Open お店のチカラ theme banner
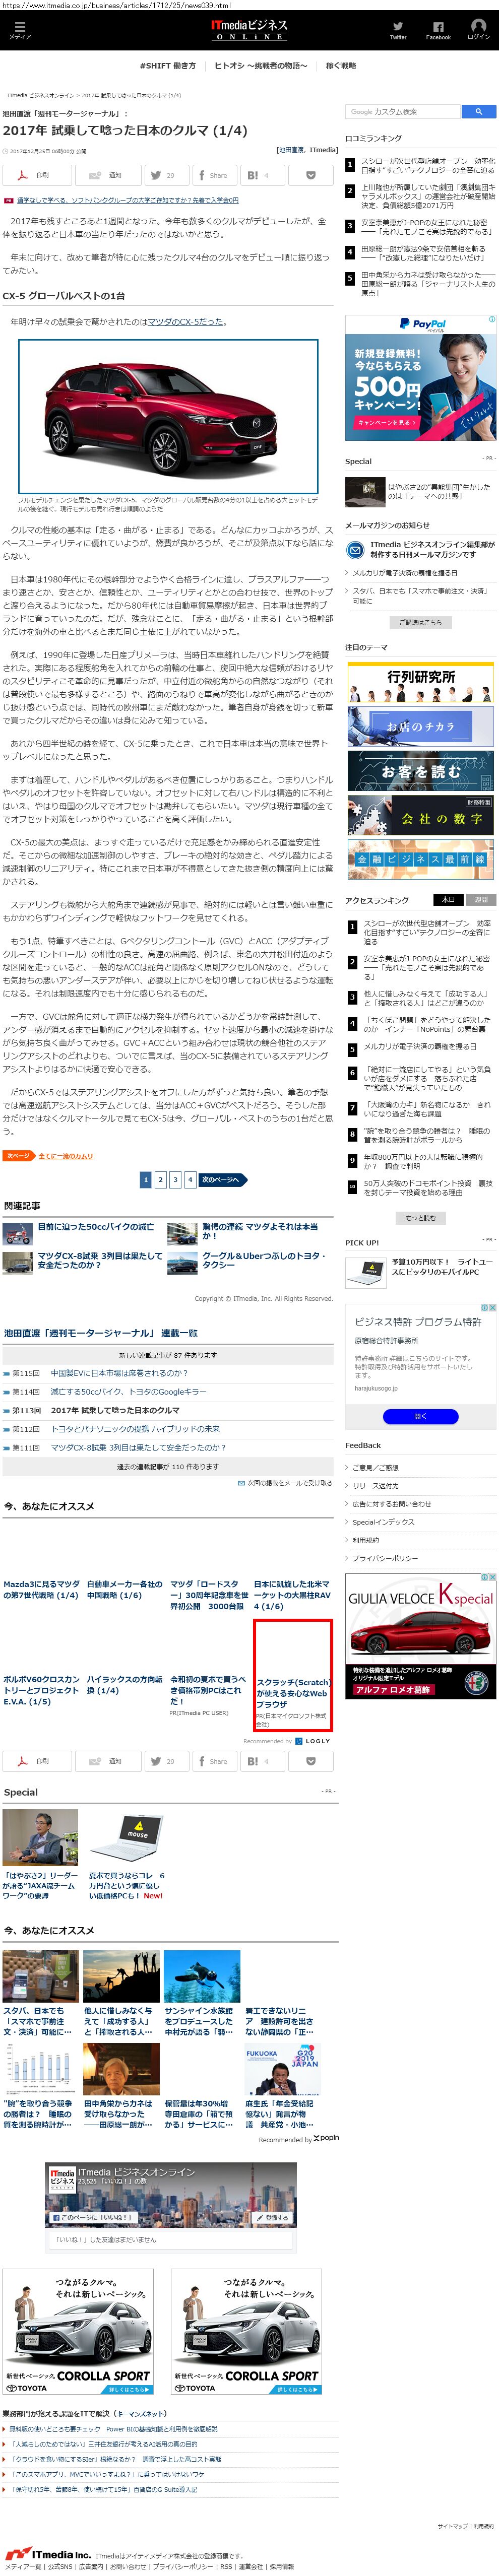This screenshot has height=2576, width=499. 420,726
